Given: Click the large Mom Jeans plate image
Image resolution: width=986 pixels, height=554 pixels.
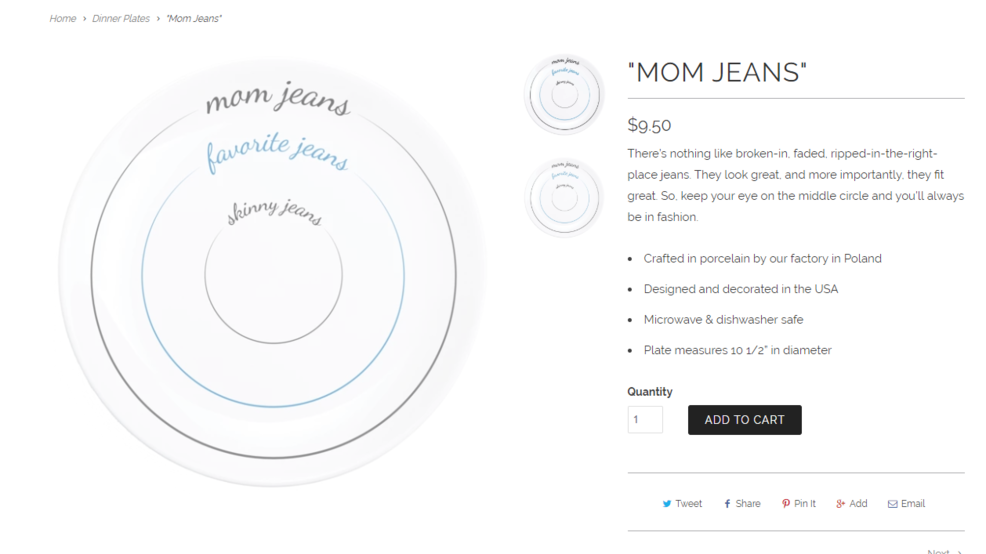Looking at the screenshot, I should point(273,274).
